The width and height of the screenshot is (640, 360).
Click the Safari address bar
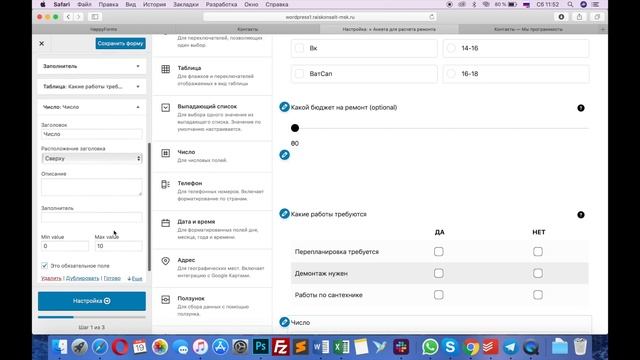point(320,17)
